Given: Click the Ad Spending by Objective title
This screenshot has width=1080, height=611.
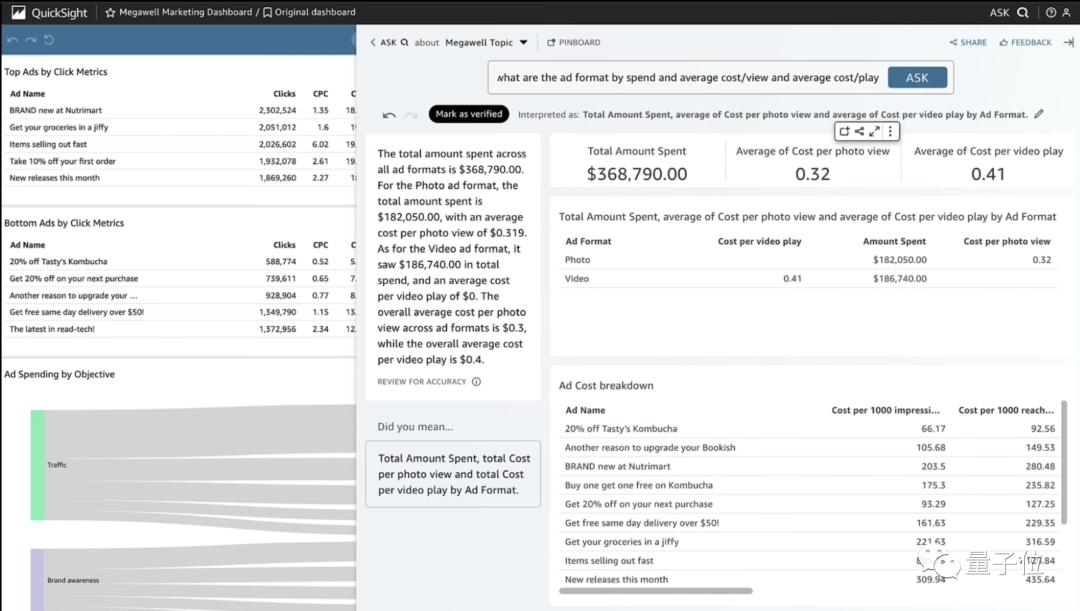Looking at the screenshot, I should click(59, 374).
